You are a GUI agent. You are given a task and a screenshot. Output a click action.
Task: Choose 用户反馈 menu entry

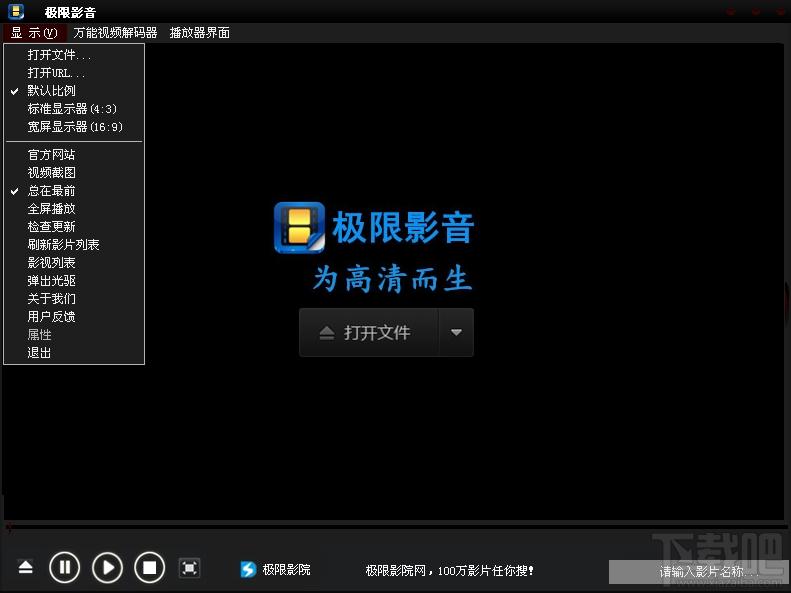tap(74, 317)
